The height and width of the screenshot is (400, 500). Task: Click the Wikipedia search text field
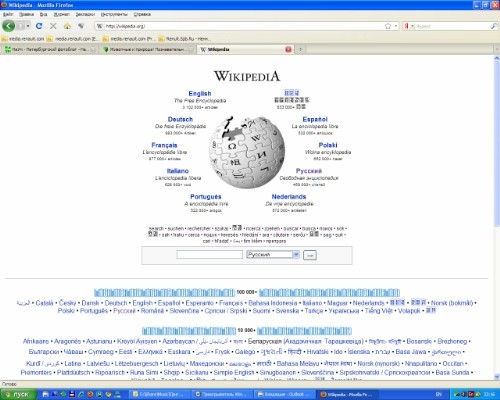[210, 255]
